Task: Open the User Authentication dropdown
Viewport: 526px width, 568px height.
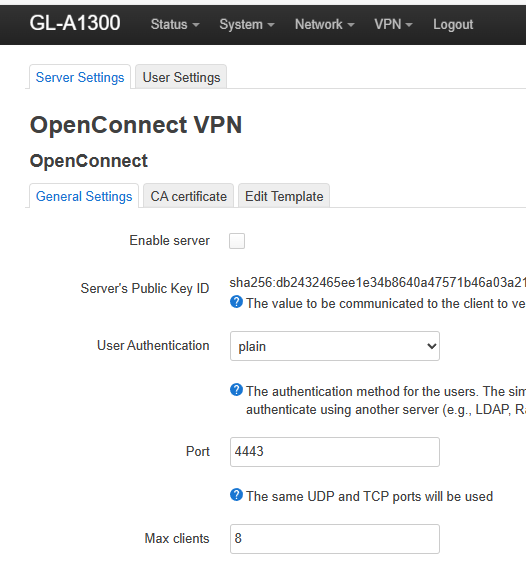Action: coord(335,346)
